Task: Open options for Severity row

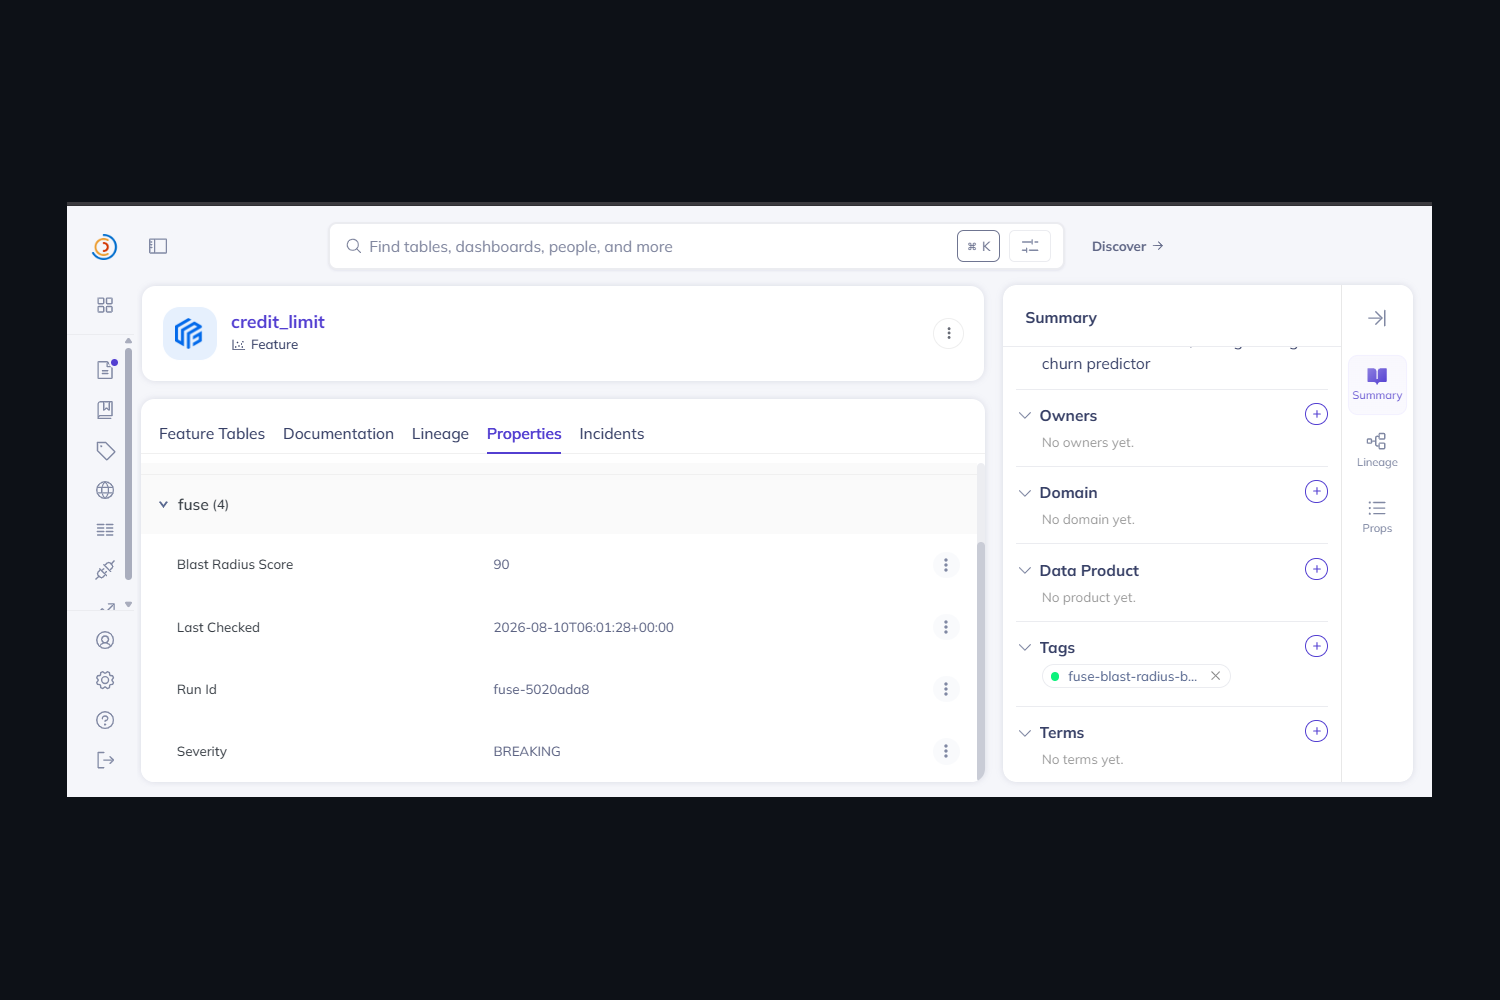Action: [x=946, y=751]
